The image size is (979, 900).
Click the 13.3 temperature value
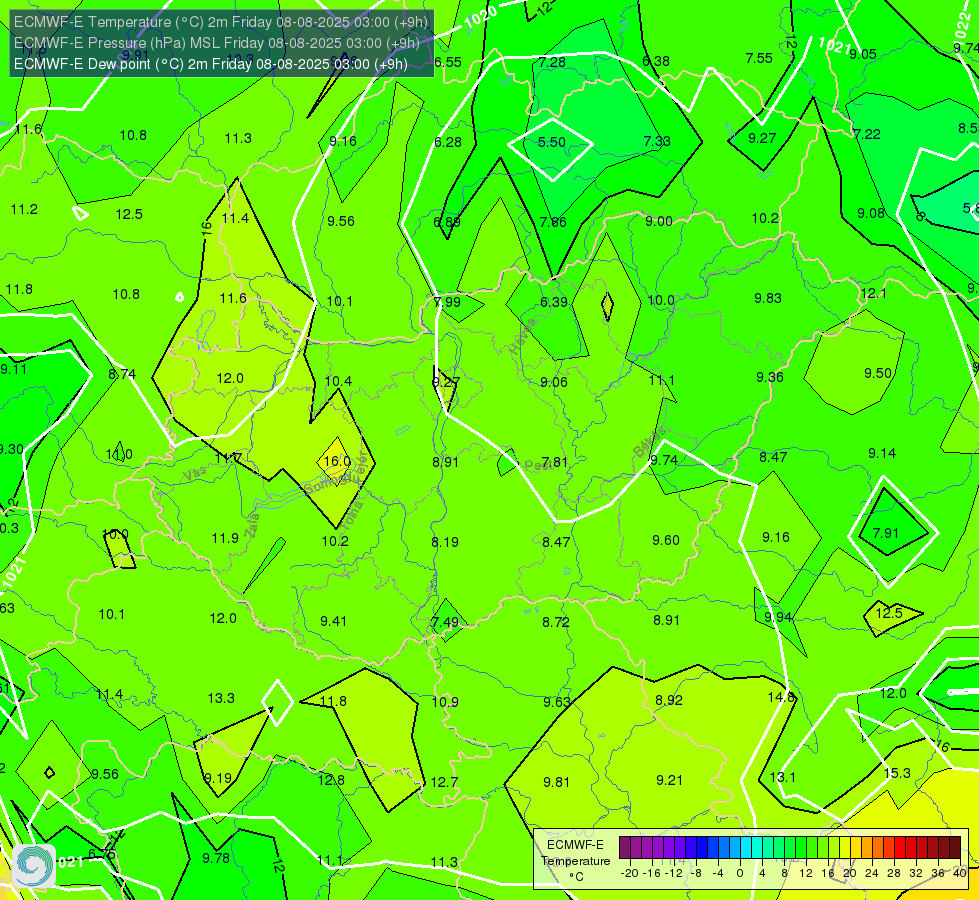(x=221, y=698)
